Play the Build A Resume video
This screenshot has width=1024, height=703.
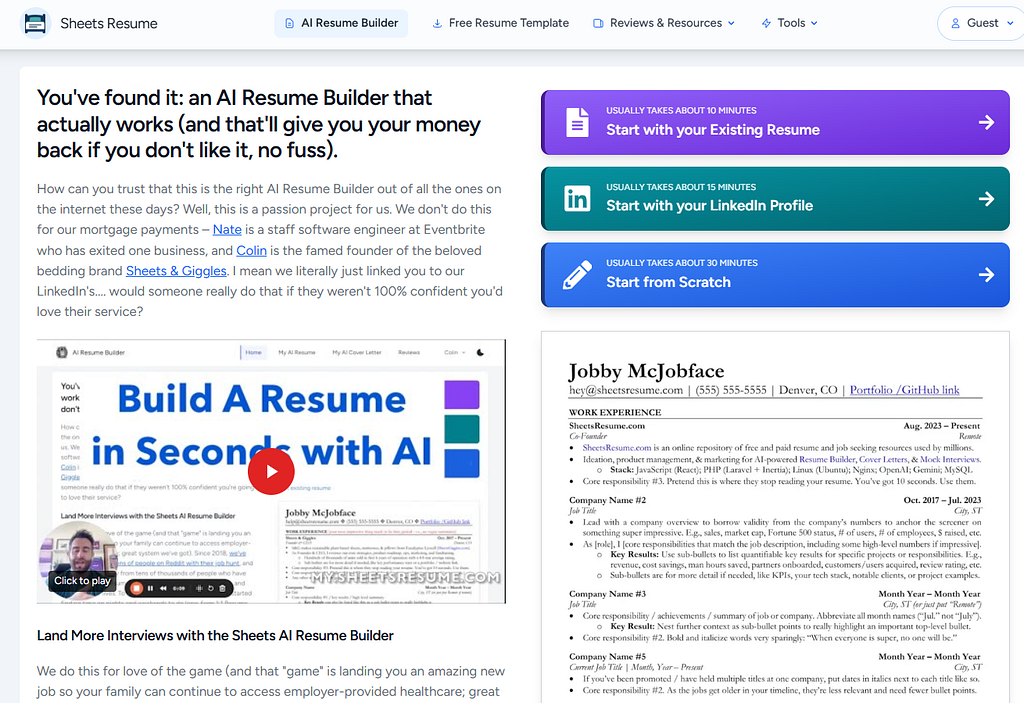(x=271, y=472)
